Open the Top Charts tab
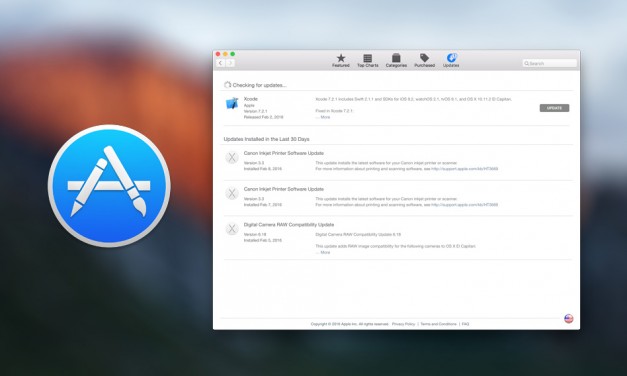The image size is (627, 376). click(x=367, y=60)
